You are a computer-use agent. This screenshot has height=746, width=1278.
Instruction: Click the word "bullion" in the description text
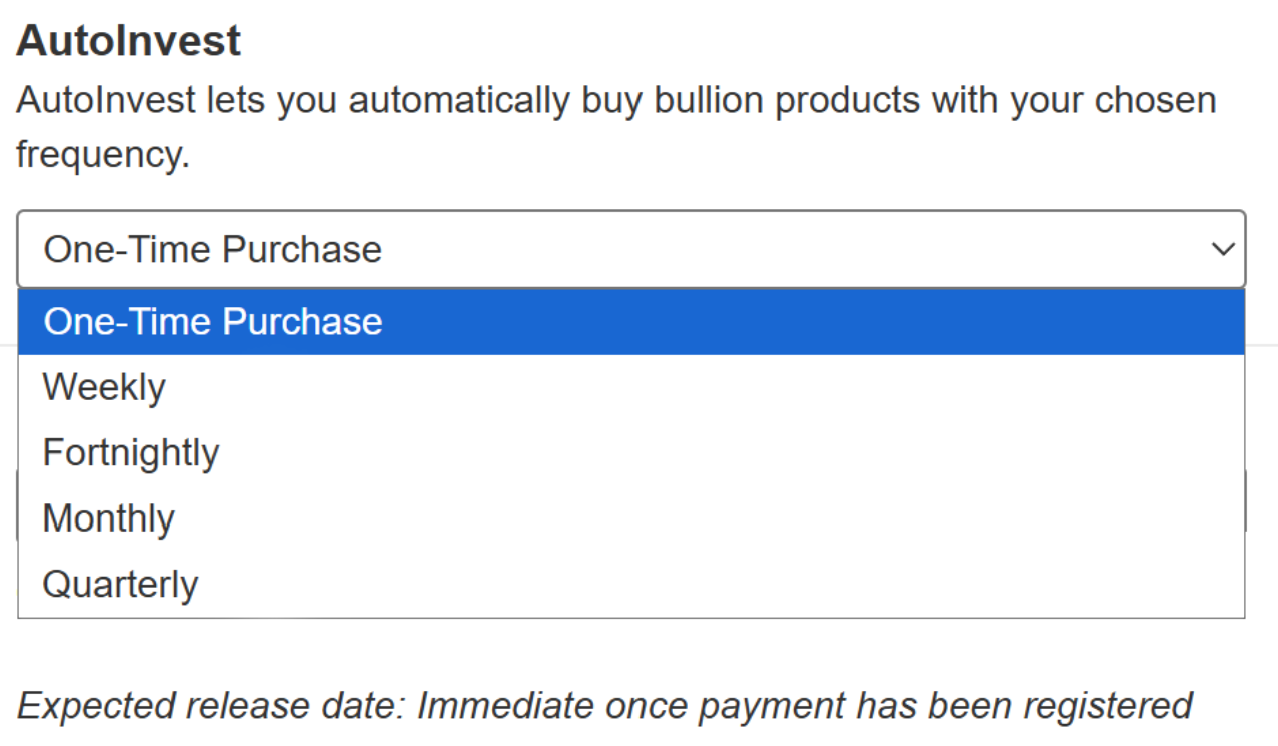pyautogui.click(x=706, y=101)
